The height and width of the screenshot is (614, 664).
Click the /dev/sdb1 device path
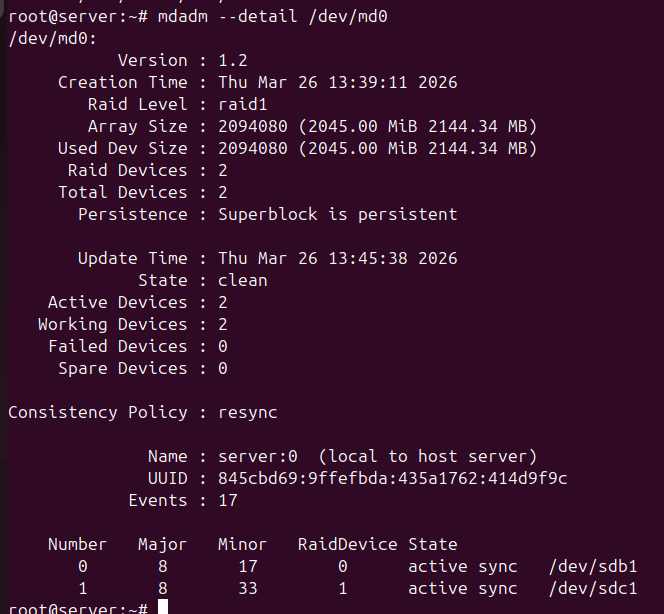click(x=592, y=566)
